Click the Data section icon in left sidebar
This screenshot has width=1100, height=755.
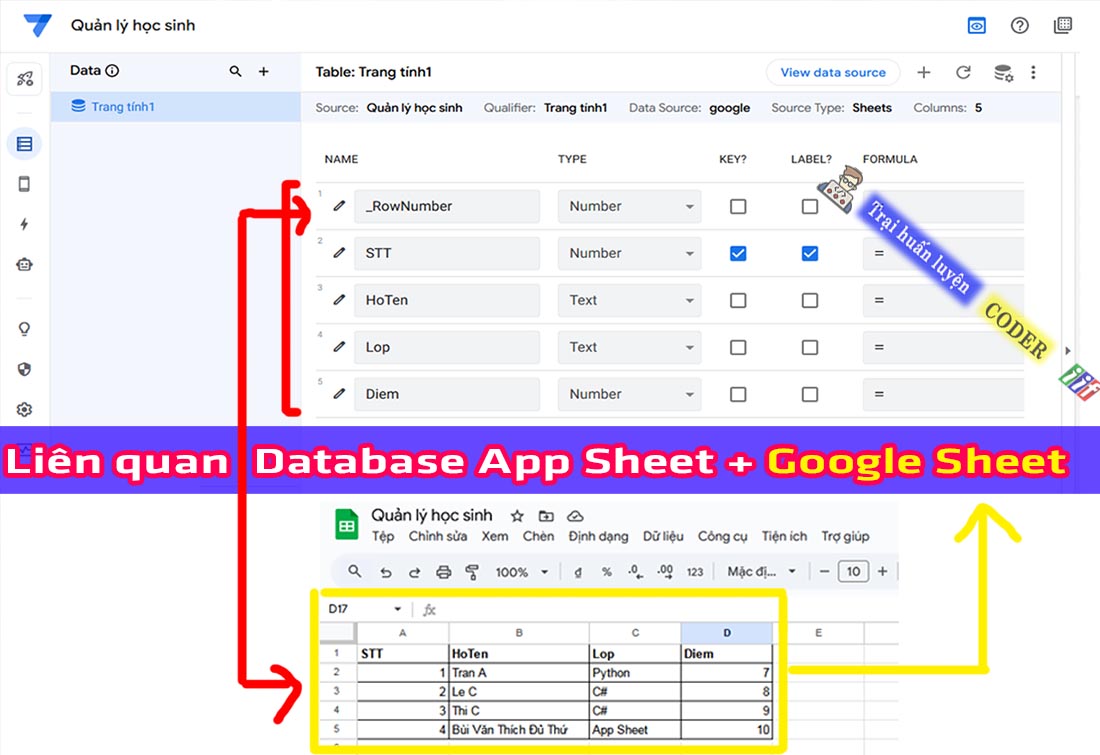click(24, 144)
